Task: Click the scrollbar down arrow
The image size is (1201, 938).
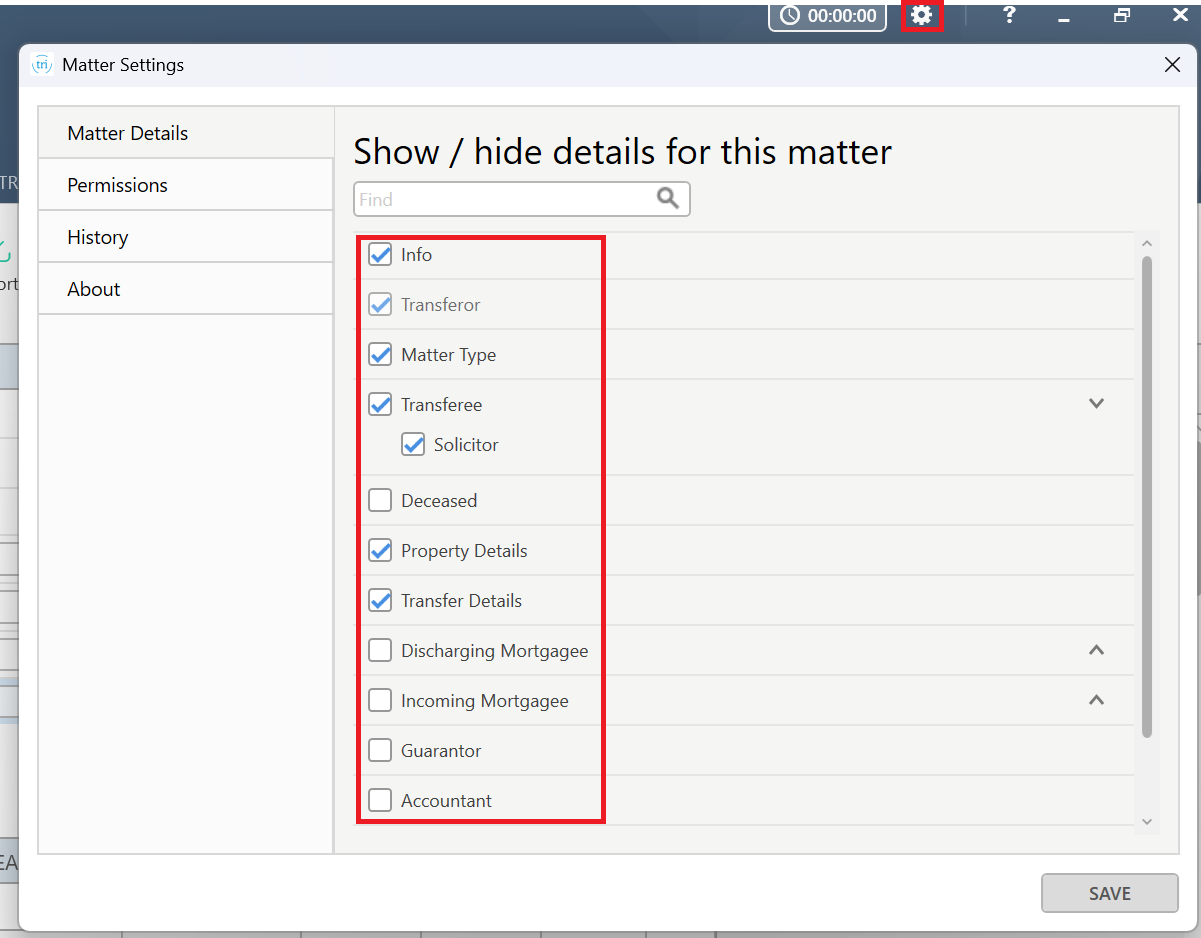Action: click(x=1147, y=822)
